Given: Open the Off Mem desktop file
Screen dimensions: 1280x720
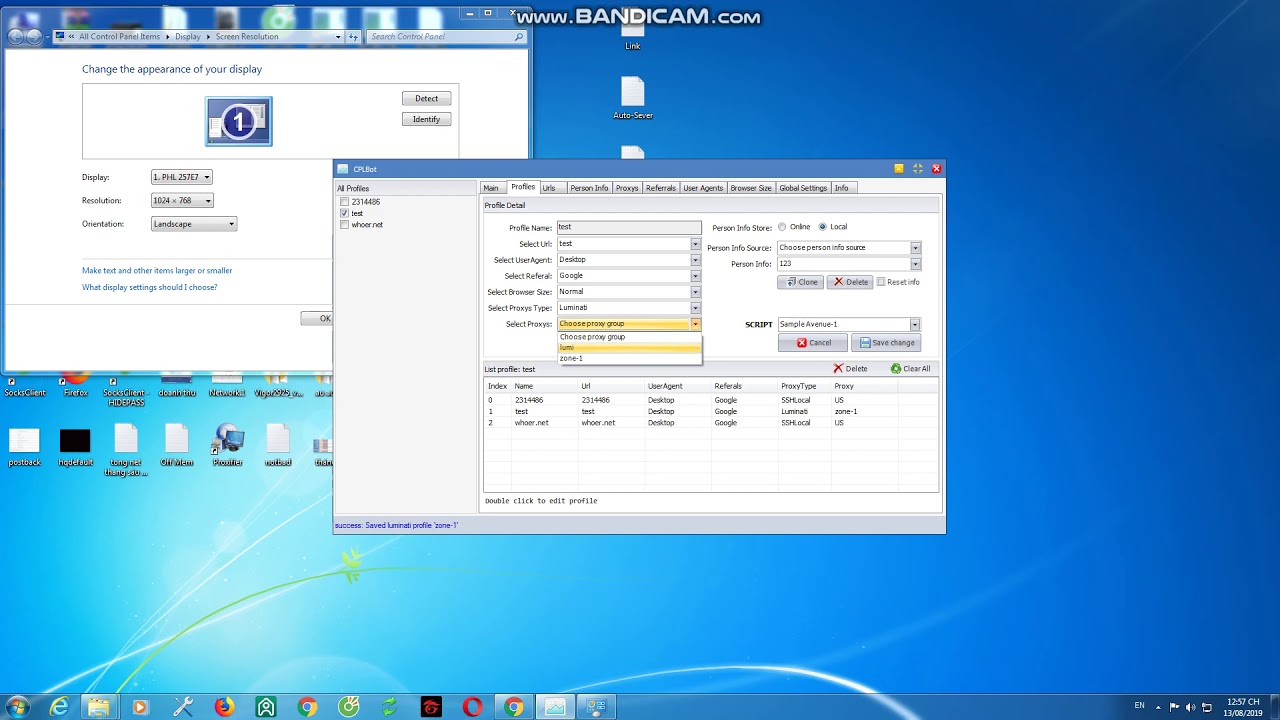Looking at the screenshot, I should click(x=176, y=445).
